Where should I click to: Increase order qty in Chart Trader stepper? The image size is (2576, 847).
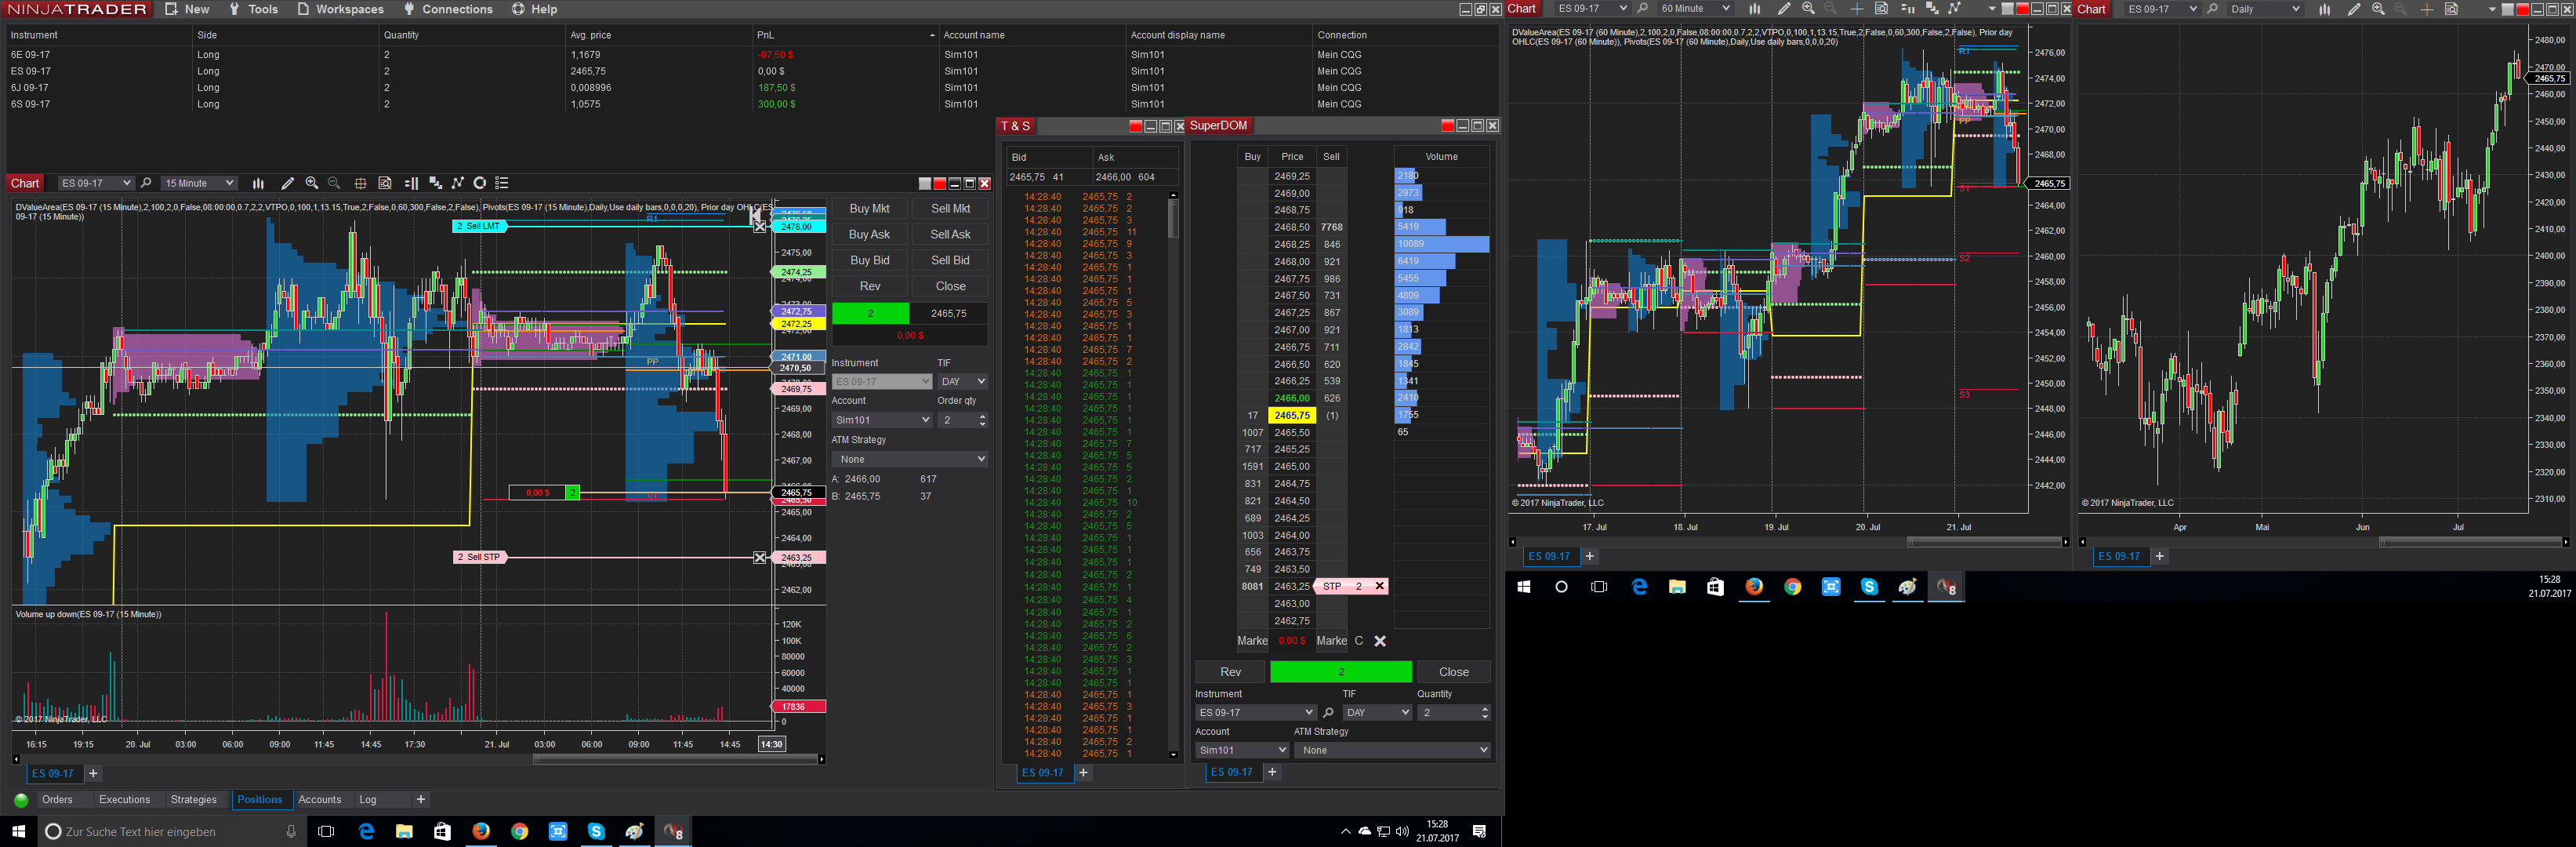982,416
